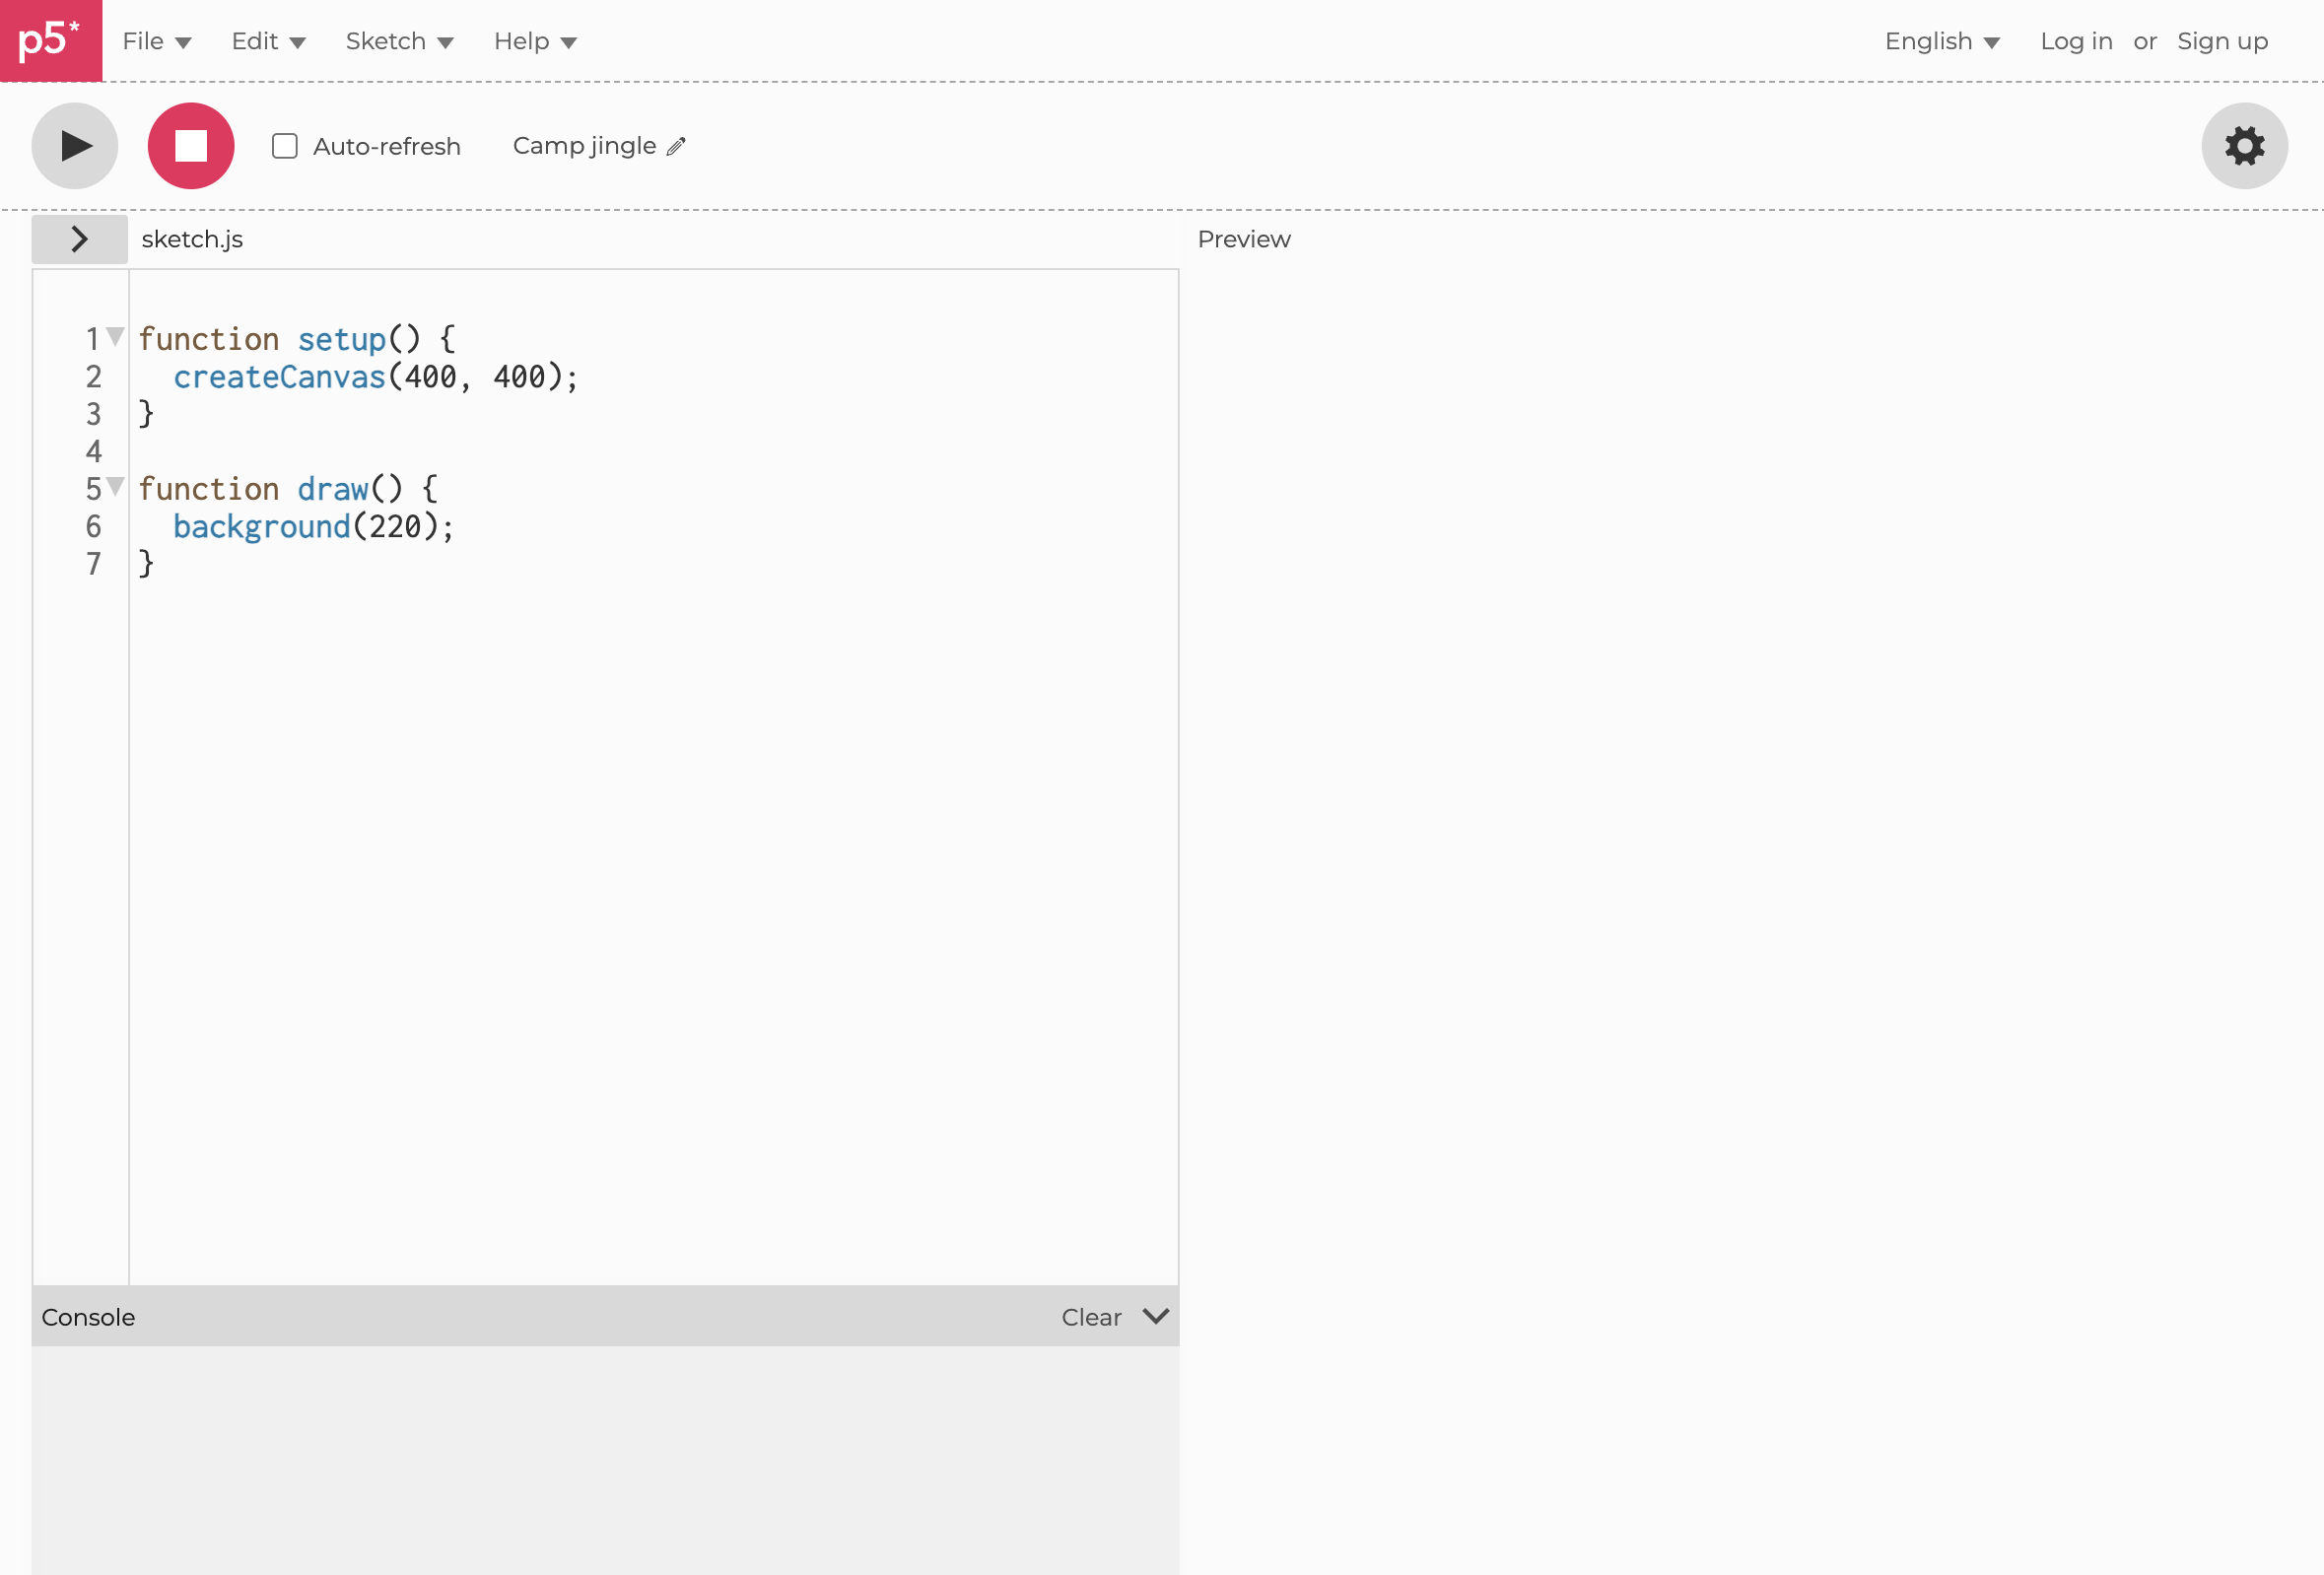Click the Log in link
The height and width of the screenshot is (1575, 2324).
coord(2076,41)
